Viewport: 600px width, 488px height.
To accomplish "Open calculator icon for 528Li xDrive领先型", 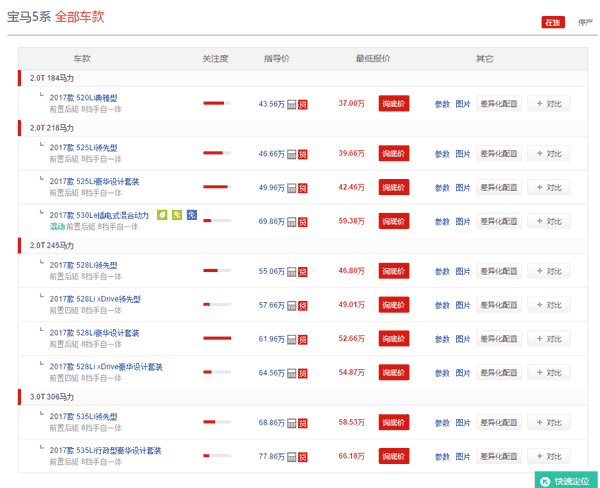I will tap(292, 305).
